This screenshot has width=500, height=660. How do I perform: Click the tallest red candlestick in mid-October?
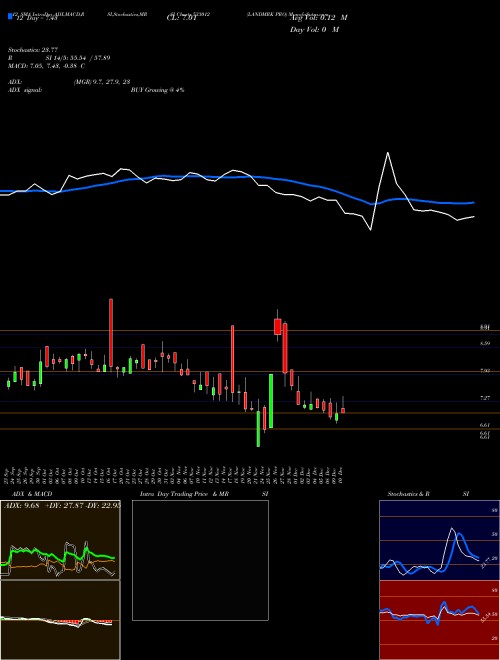coord(111,333)
